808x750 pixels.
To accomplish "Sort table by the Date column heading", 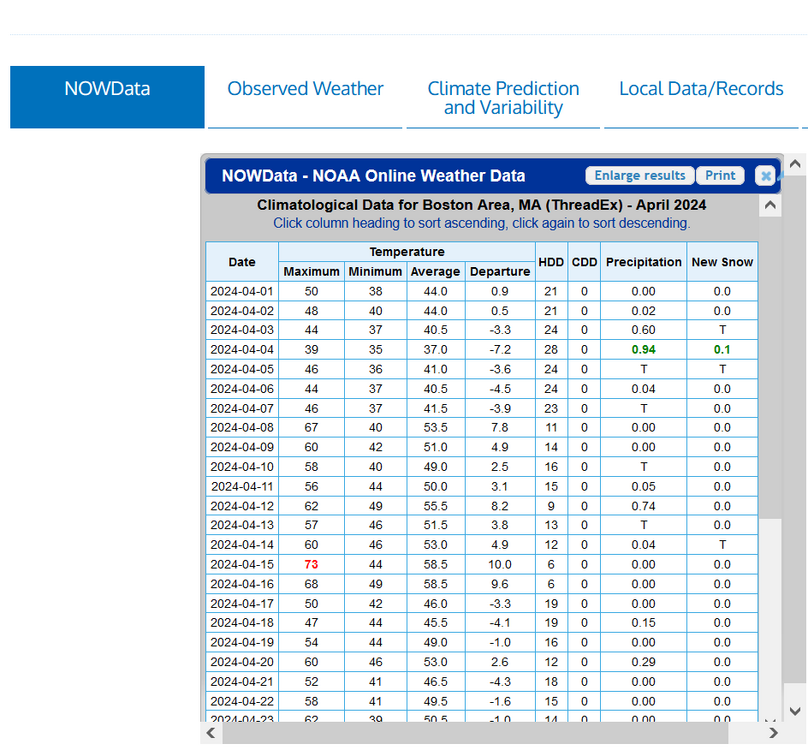I will point(242,262).
